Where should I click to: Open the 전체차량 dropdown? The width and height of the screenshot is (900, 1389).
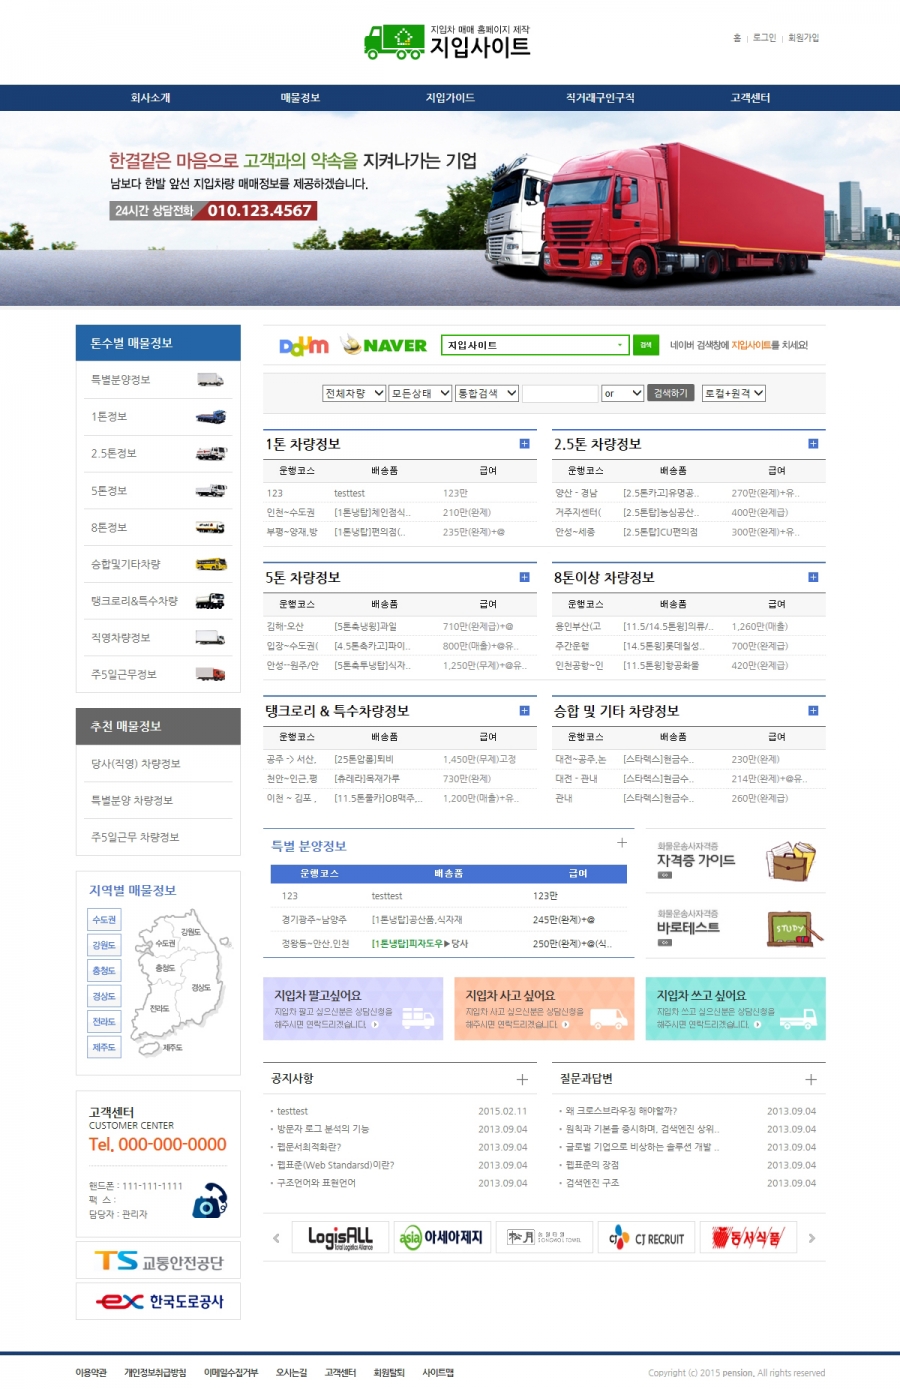click(354, 394)
